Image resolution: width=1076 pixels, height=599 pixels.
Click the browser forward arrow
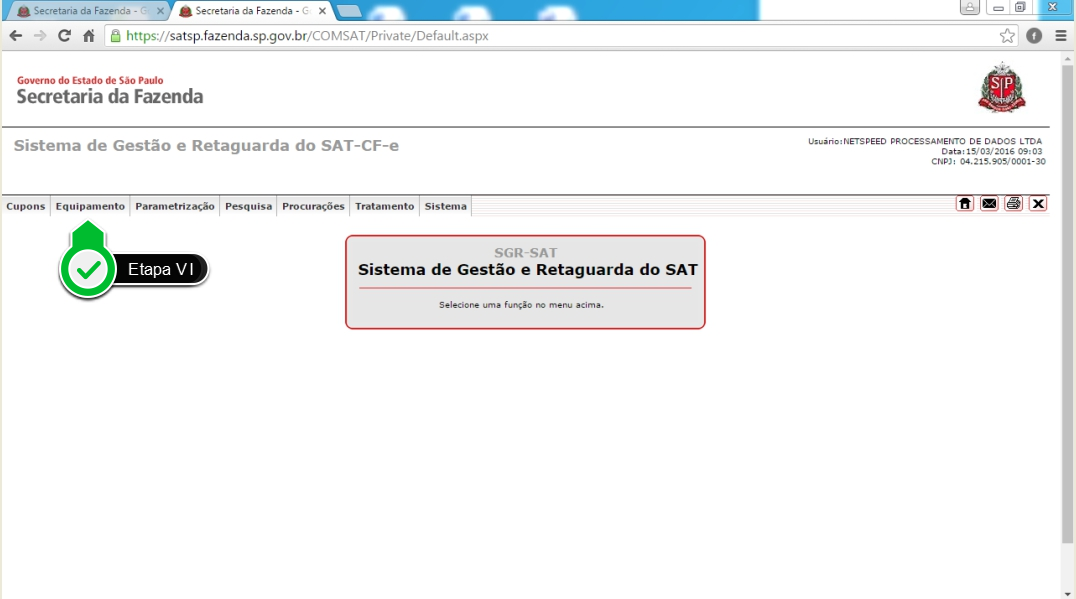point(40,36)
